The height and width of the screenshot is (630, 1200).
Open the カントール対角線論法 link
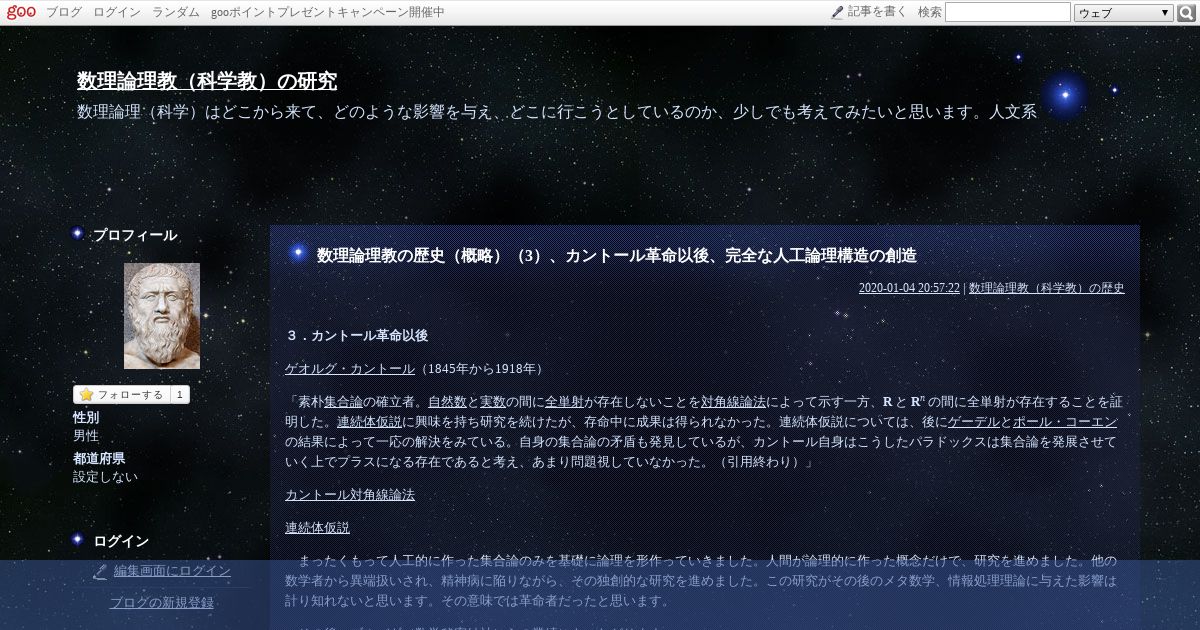(350, 495)
